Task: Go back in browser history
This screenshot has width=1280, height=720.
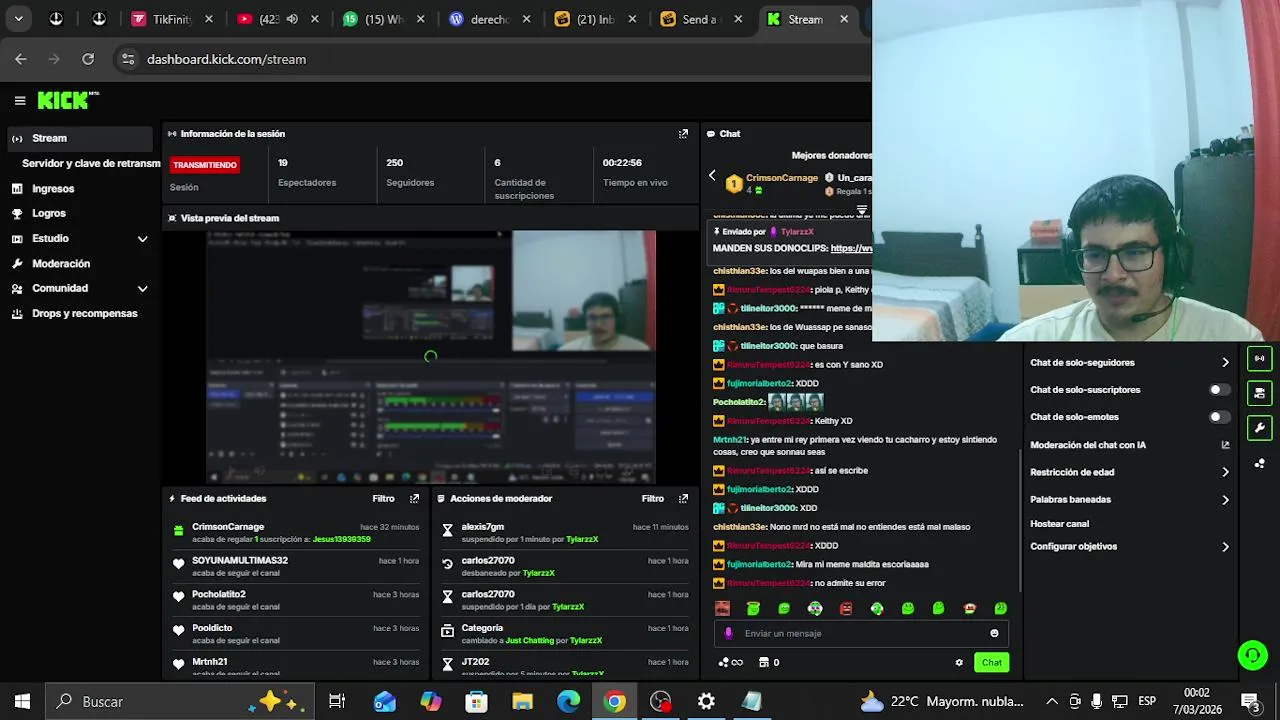Action: (21, 59)
